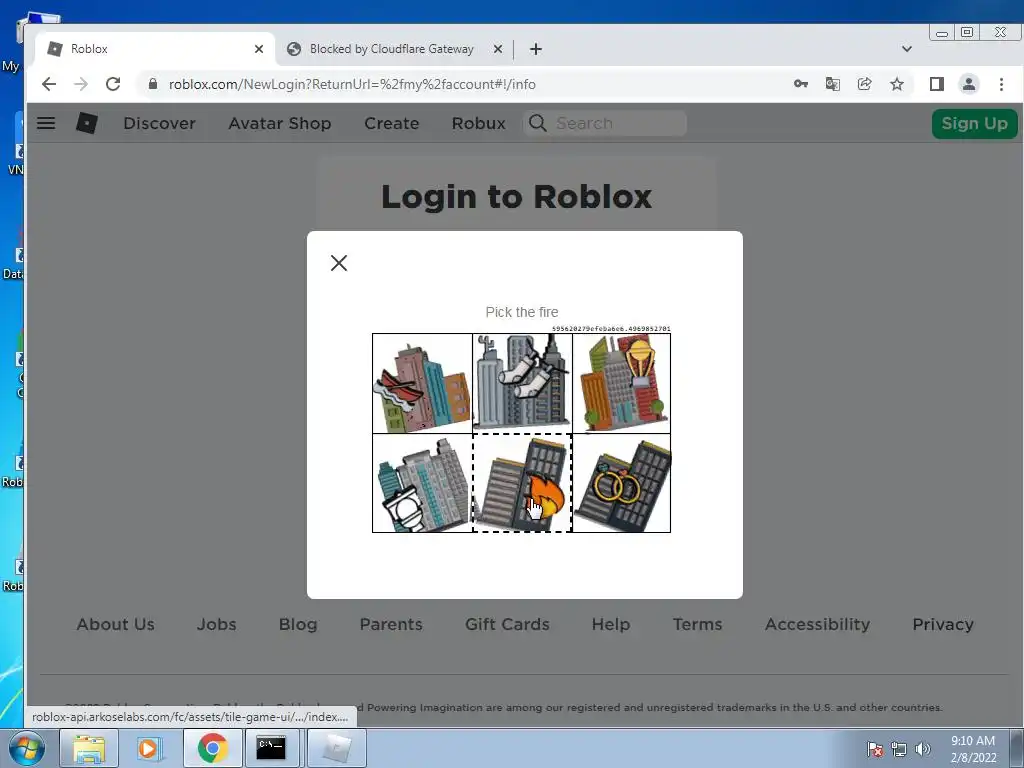Screen dimensions: 1024x768
Task: Switch to the Roblox tab
Action: (x=155, y=49)
